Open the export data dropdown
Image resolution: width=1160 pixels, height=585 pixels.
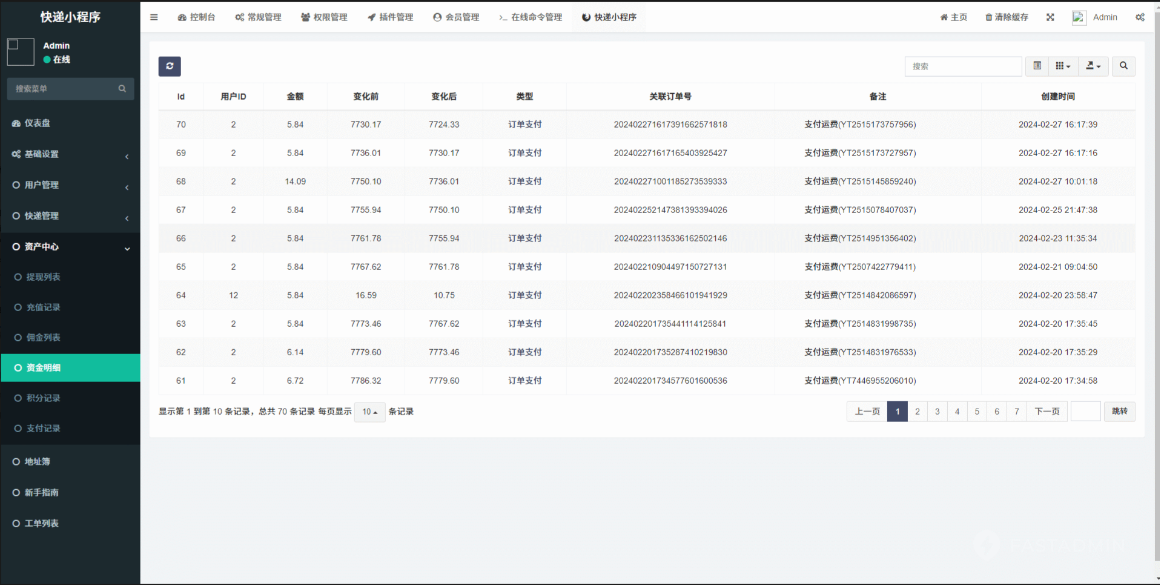point(1095,66)
